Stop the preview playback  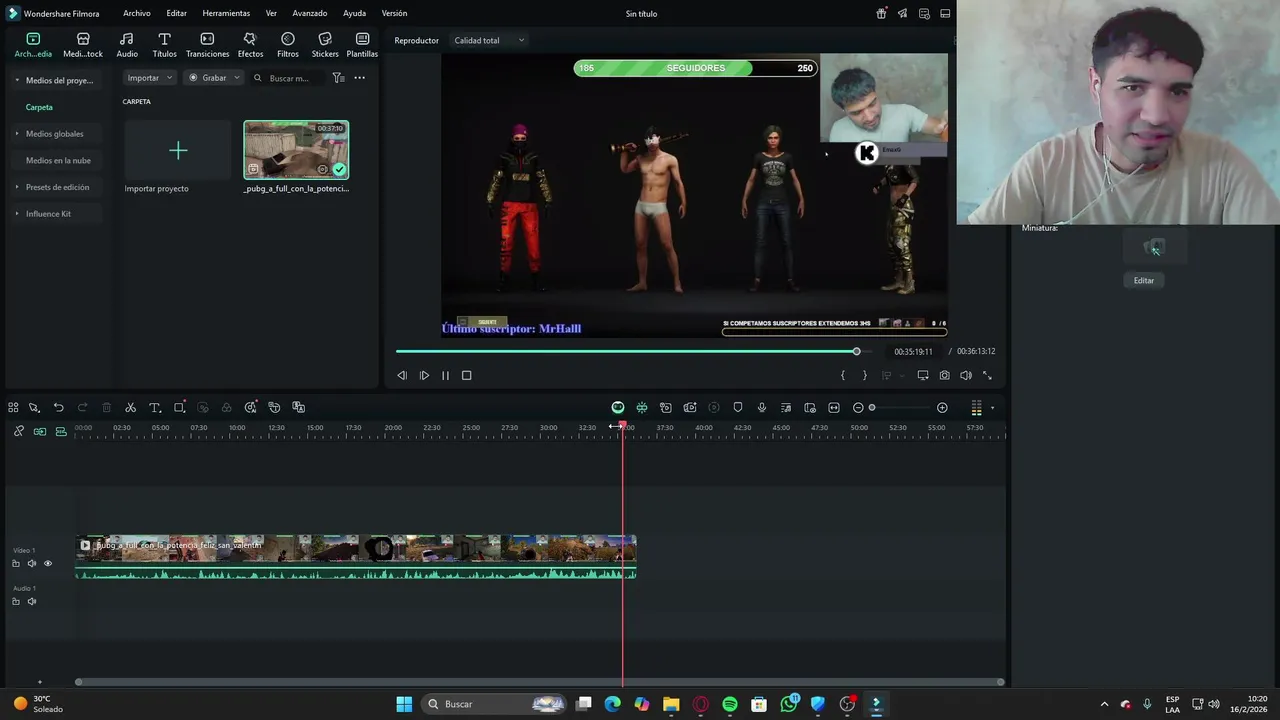tap(466, 376)
